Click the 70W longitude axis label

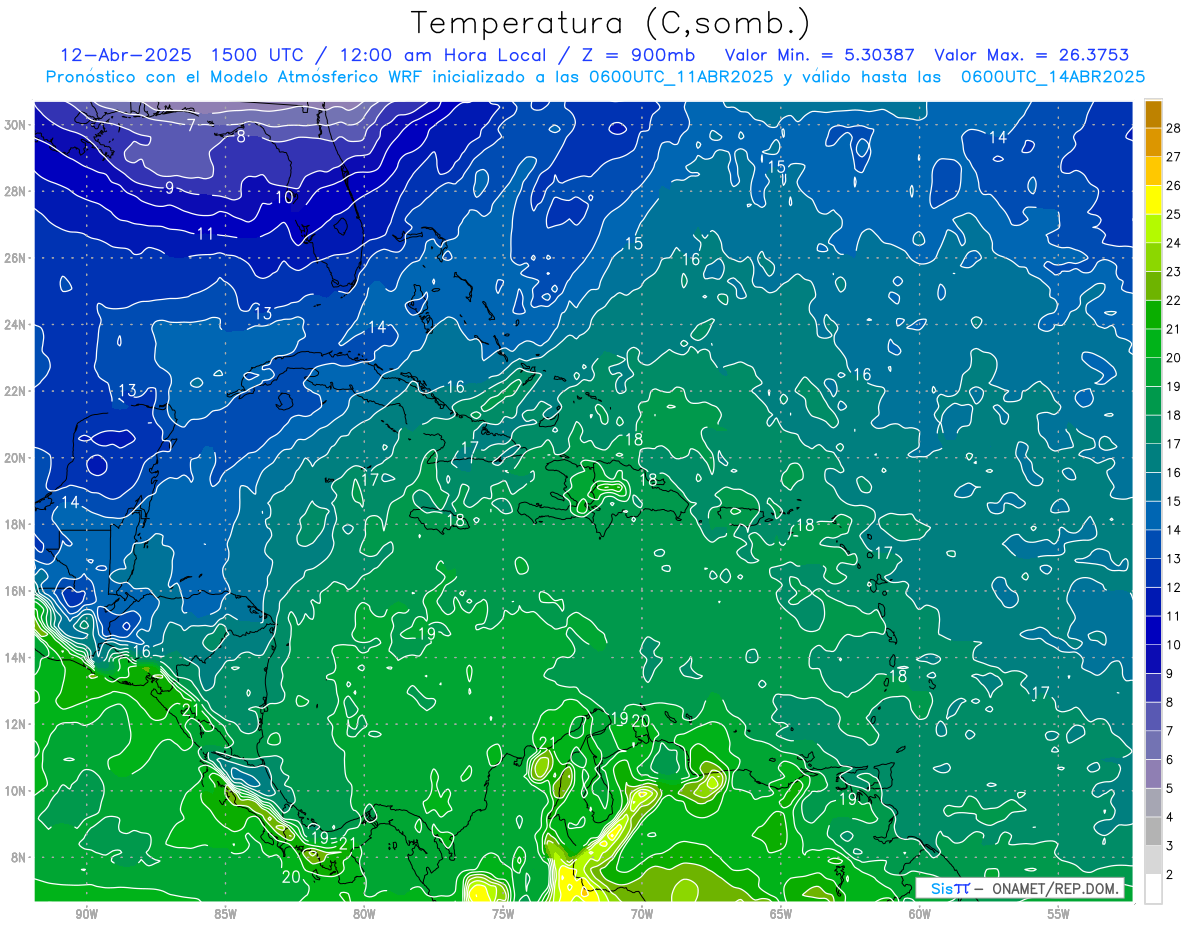click(x=642, y=914)
